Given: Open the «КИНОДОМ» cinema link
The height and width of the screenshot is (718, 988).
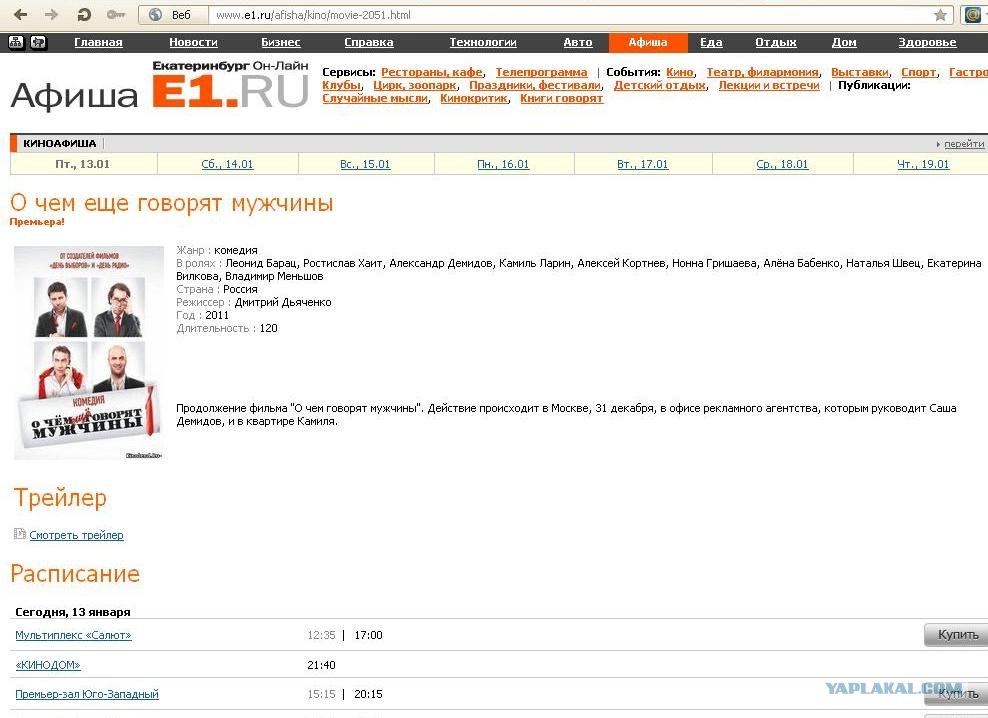Looking at the screenshot, I should (48, 665).
